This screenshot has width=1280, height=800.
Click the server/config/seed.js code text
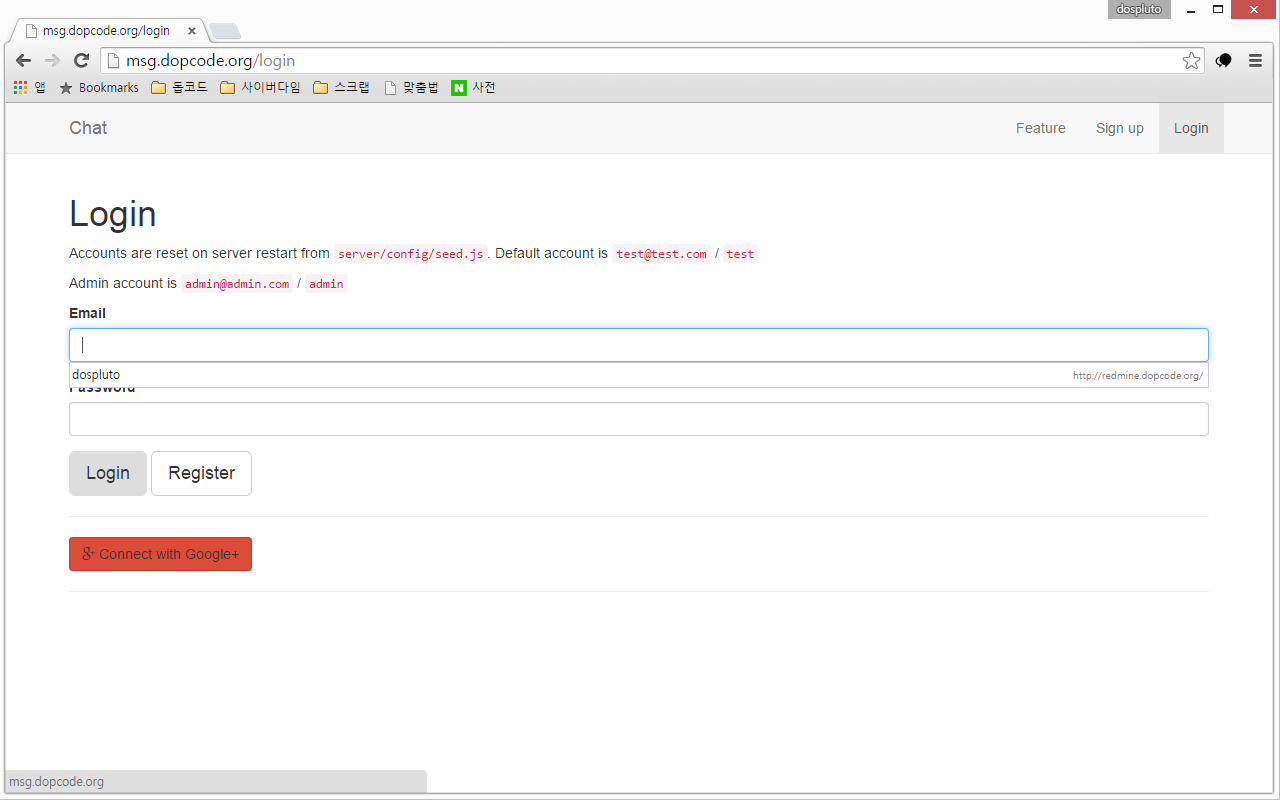click(411, 254)
